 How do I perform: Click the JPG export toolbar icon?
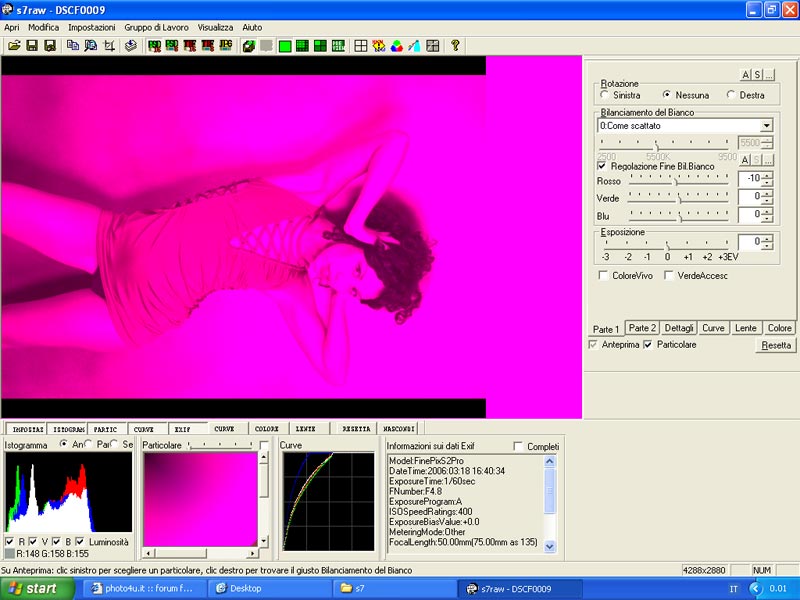pyautogui.click(x=226, y=45)
